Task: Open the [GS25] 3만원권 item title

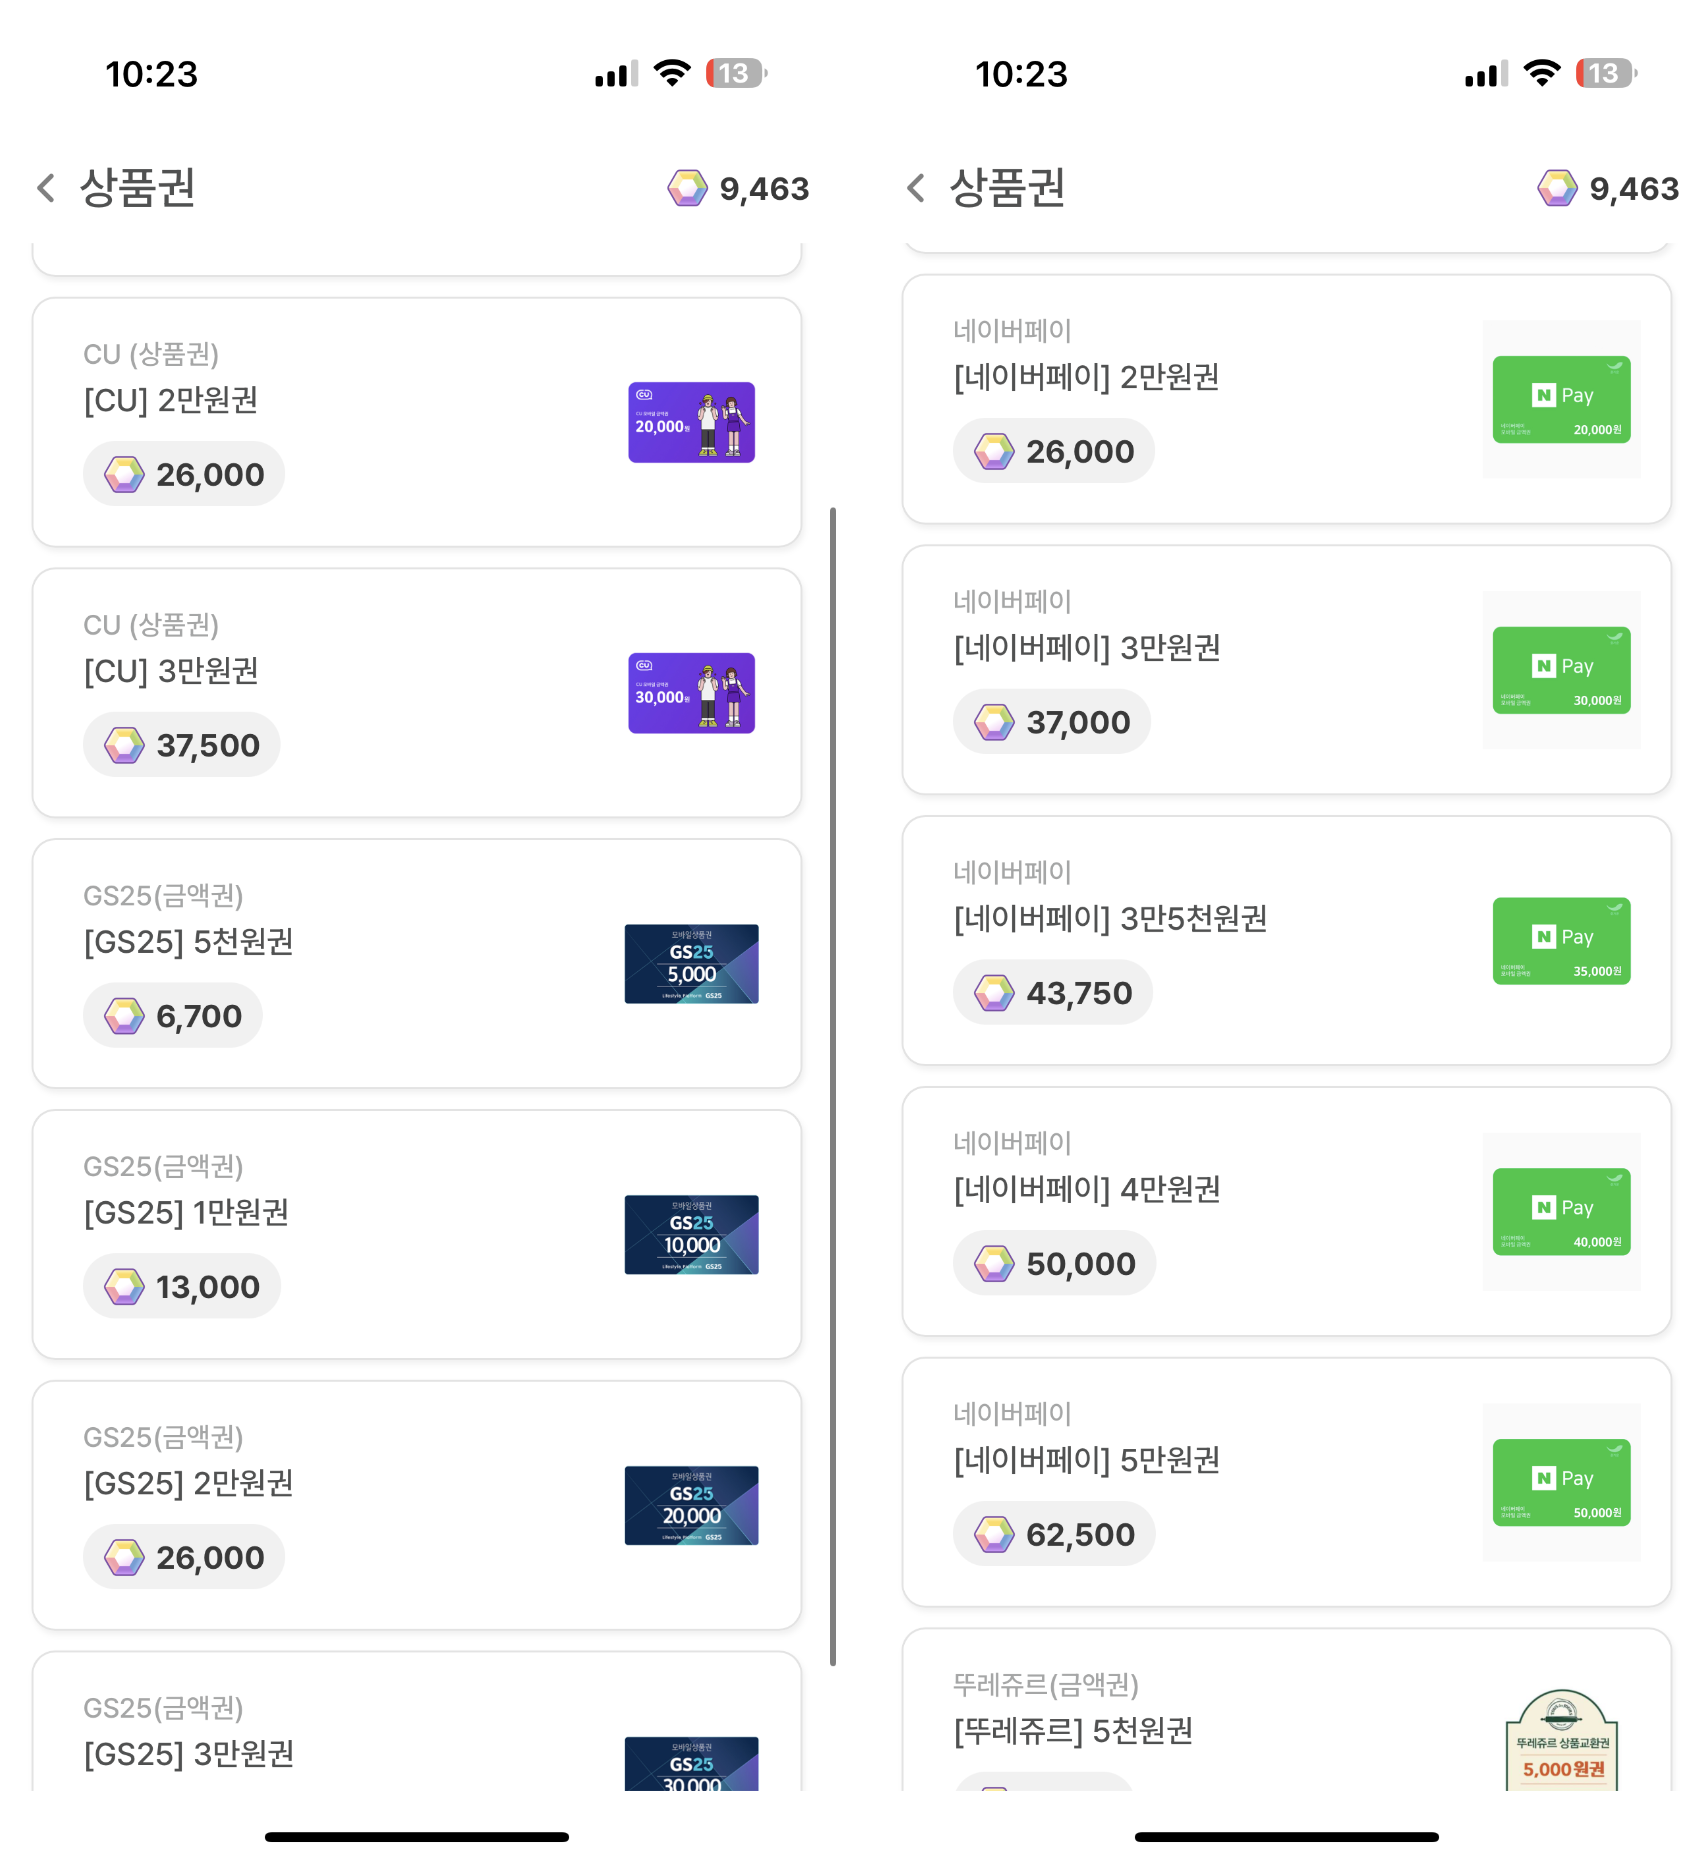Action: (x=189, y=1754)
